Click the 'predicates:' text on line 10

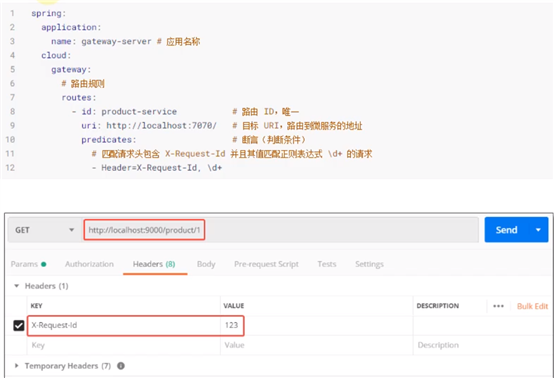click(x=108, y=140)
